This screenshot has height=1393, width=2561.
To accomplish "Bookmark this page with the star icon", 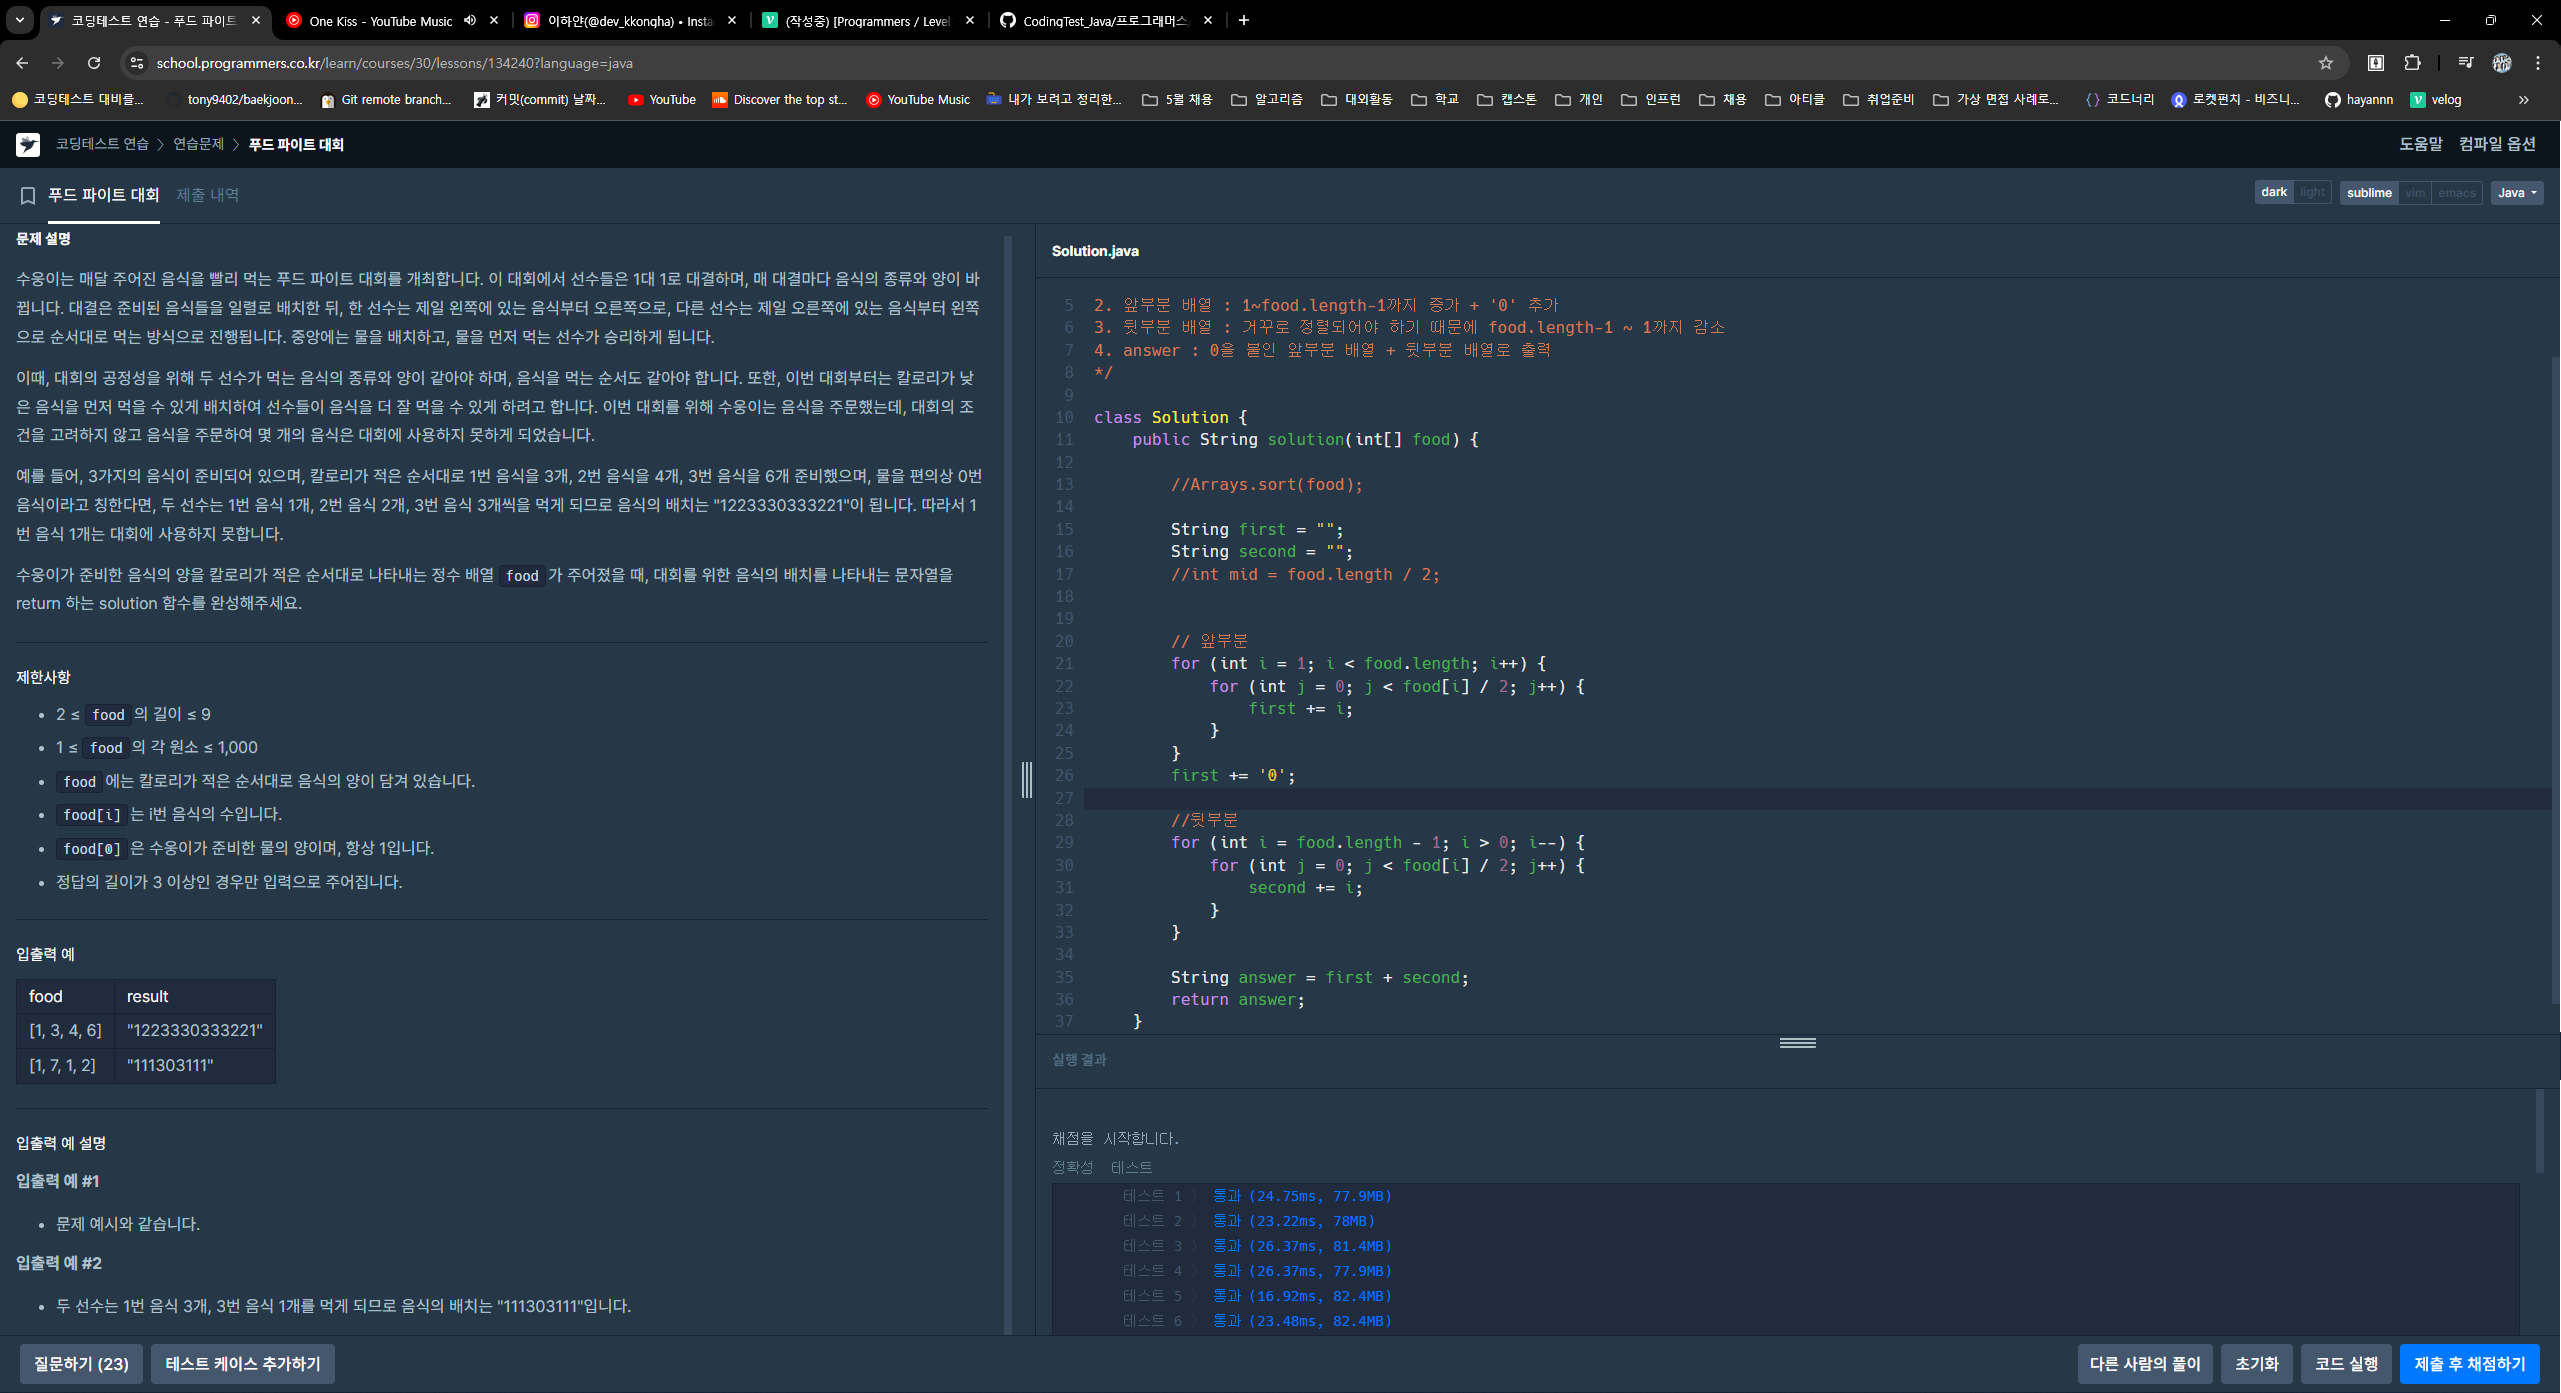I will click(2326, 63).
